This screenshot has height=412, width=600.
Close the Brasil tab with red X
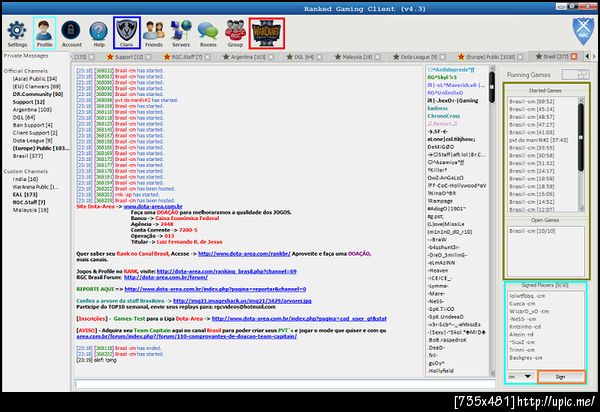(x=574, y=56)
